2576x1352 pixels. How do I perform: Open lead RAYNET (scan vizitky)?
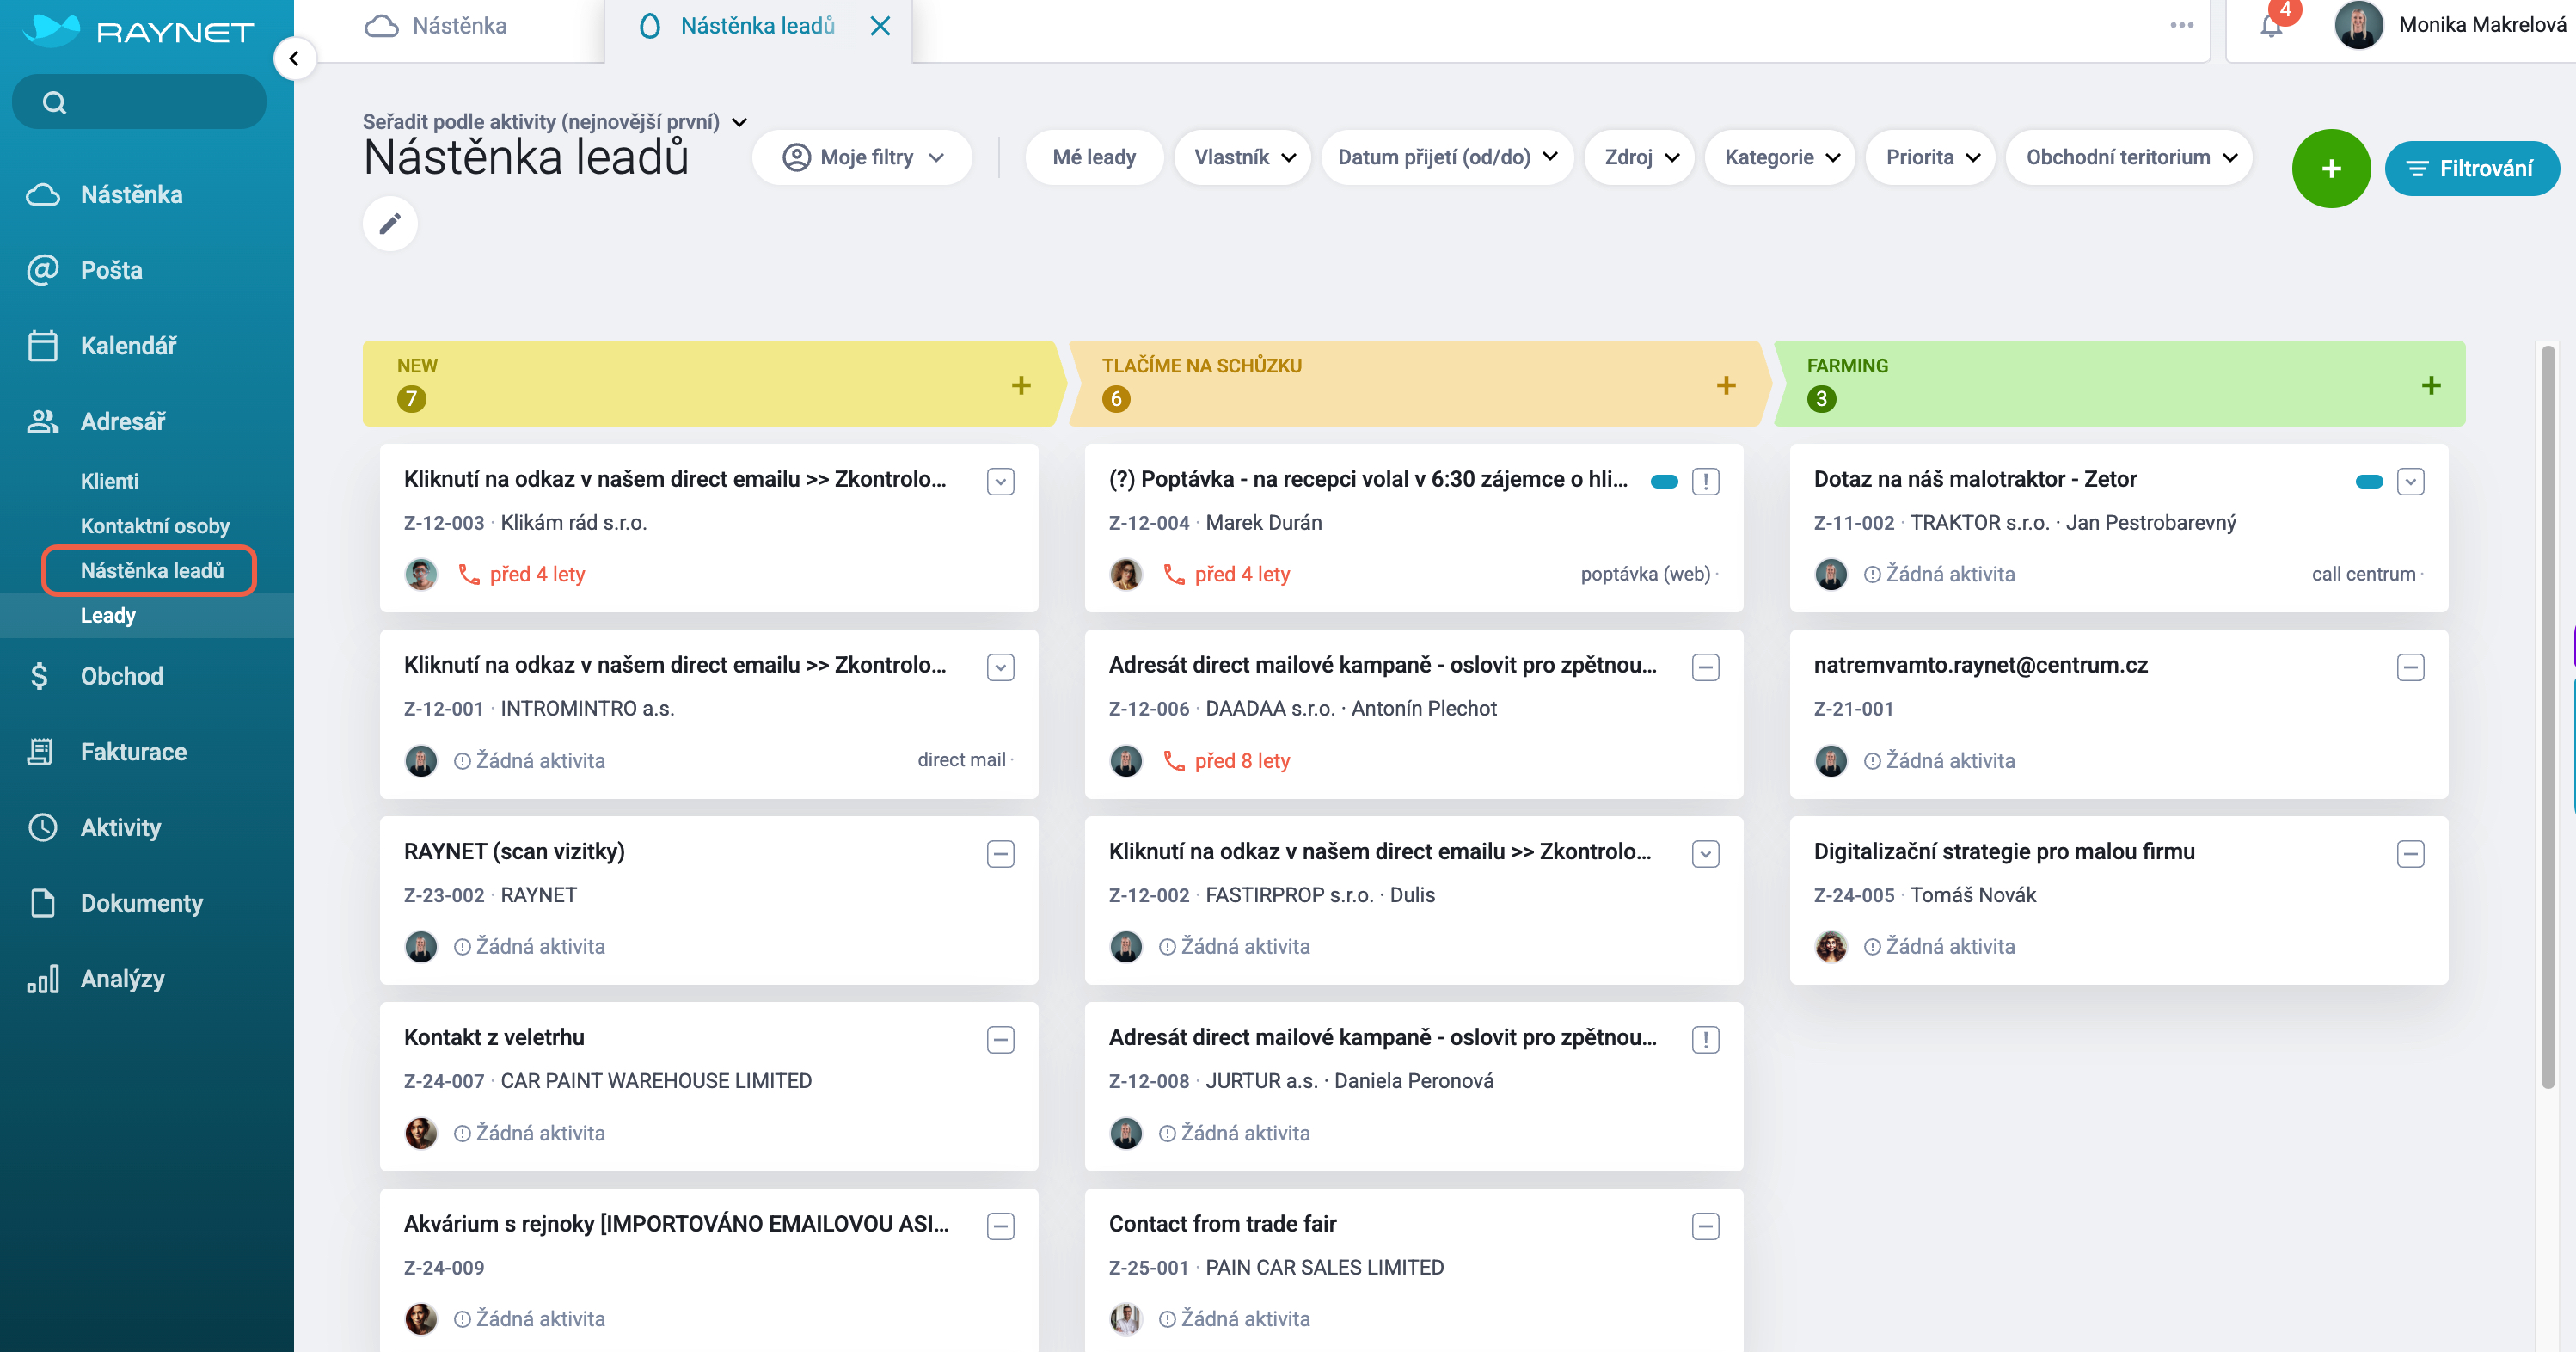click(514, 851)
